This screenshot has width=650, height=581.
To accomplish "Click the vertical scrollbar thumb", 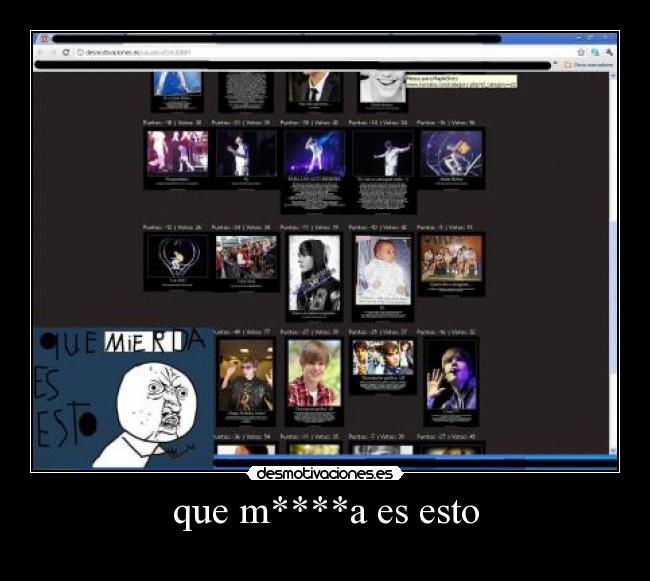I will click(613, 295).
